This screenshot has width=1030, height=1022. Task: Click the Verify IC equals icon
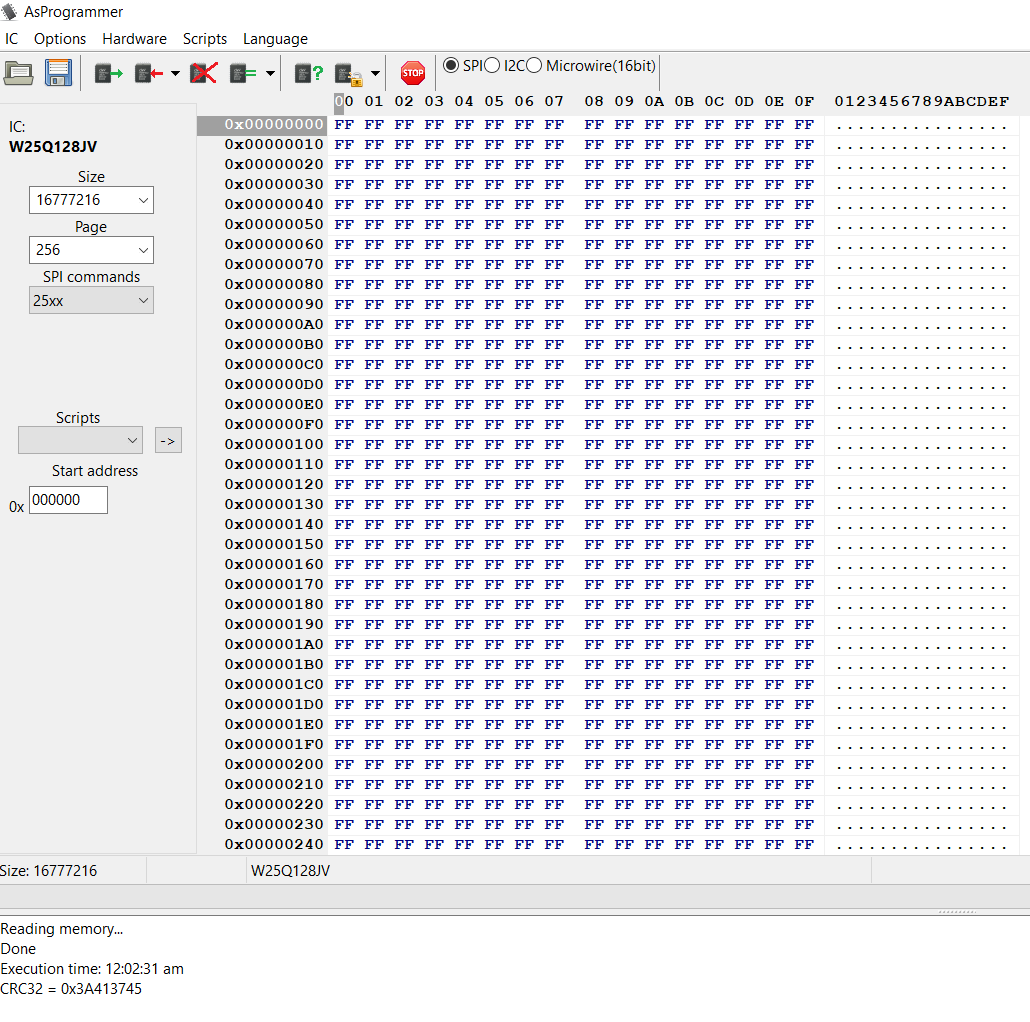click(x=244, y=73)
